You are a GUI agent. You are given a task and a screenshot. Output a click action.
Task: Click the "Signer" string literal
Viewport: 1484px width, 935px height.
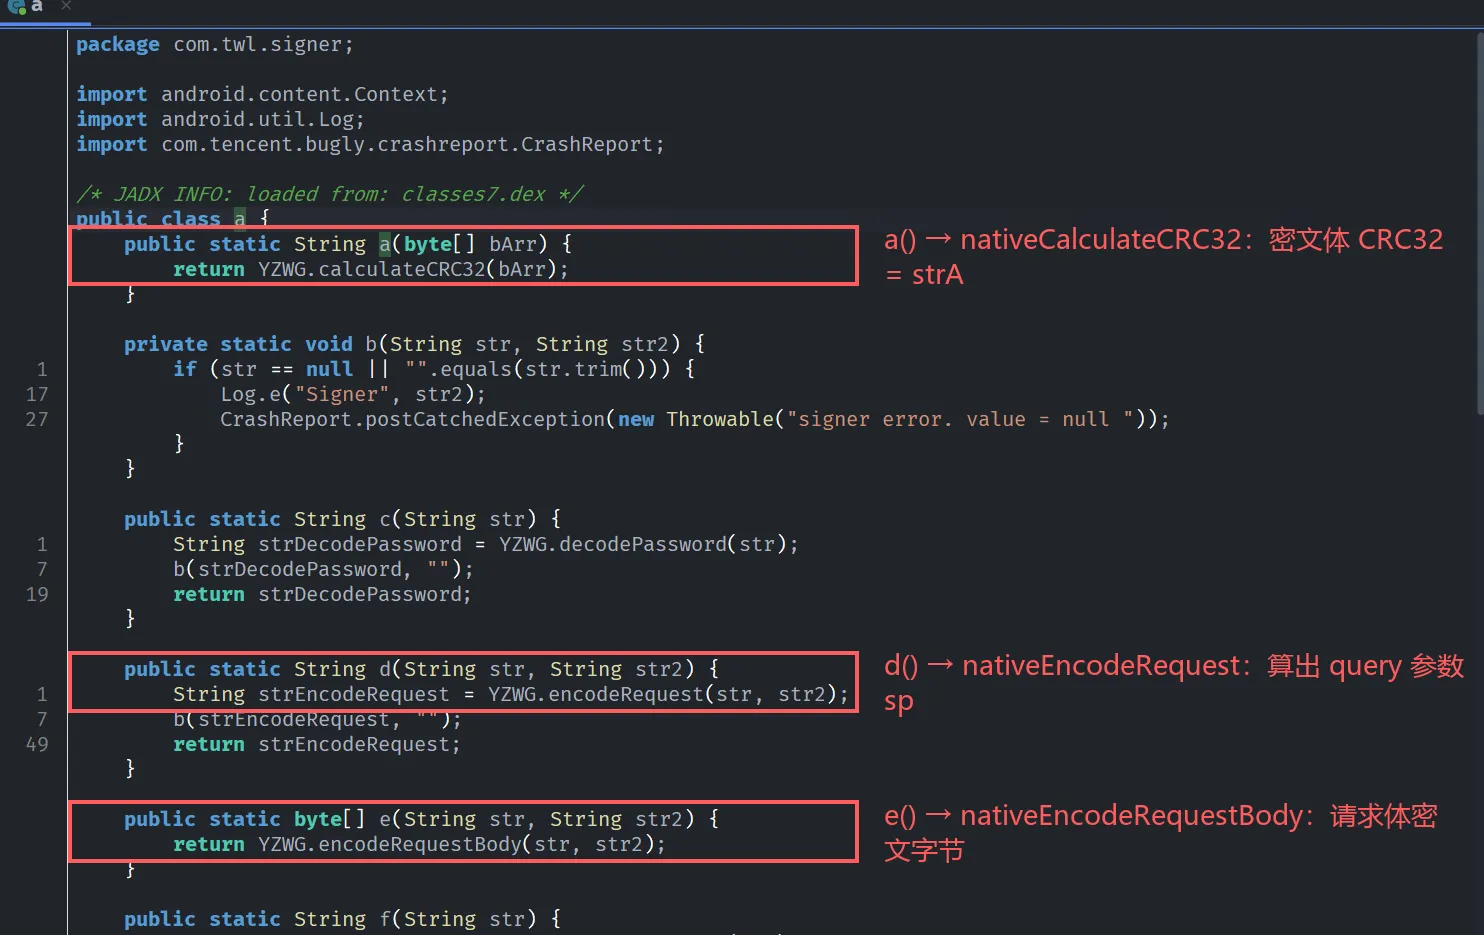pyautogui.click(x=342, y=394)
